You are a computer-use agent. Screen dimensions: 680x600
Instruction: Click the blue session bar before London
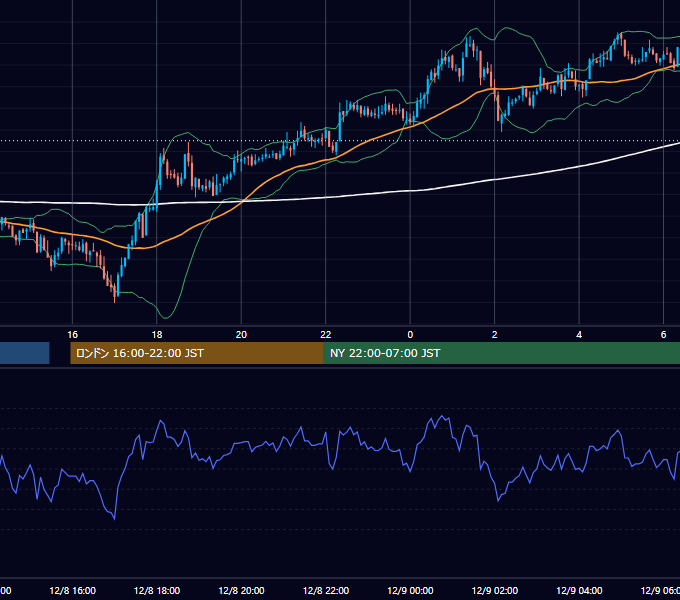point(25,353)
